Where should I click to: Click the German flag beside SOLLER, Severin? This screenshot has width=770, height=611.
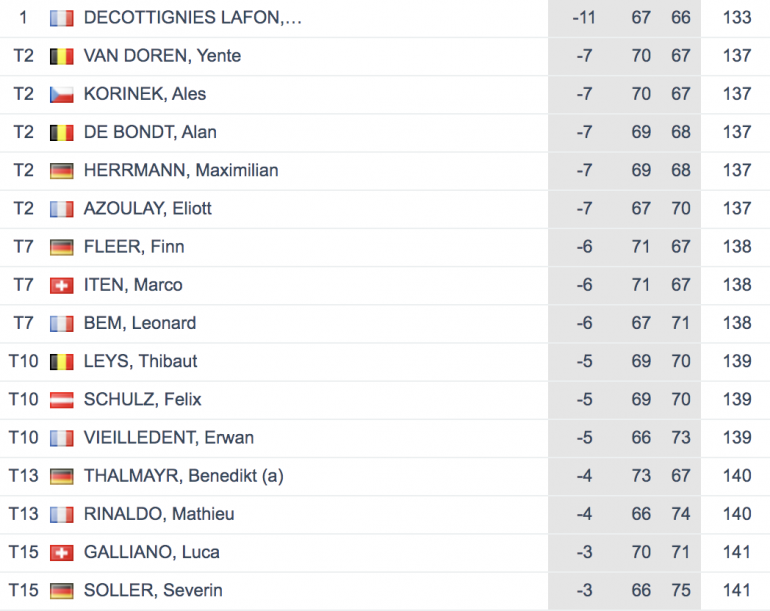(x=61, y=591)
